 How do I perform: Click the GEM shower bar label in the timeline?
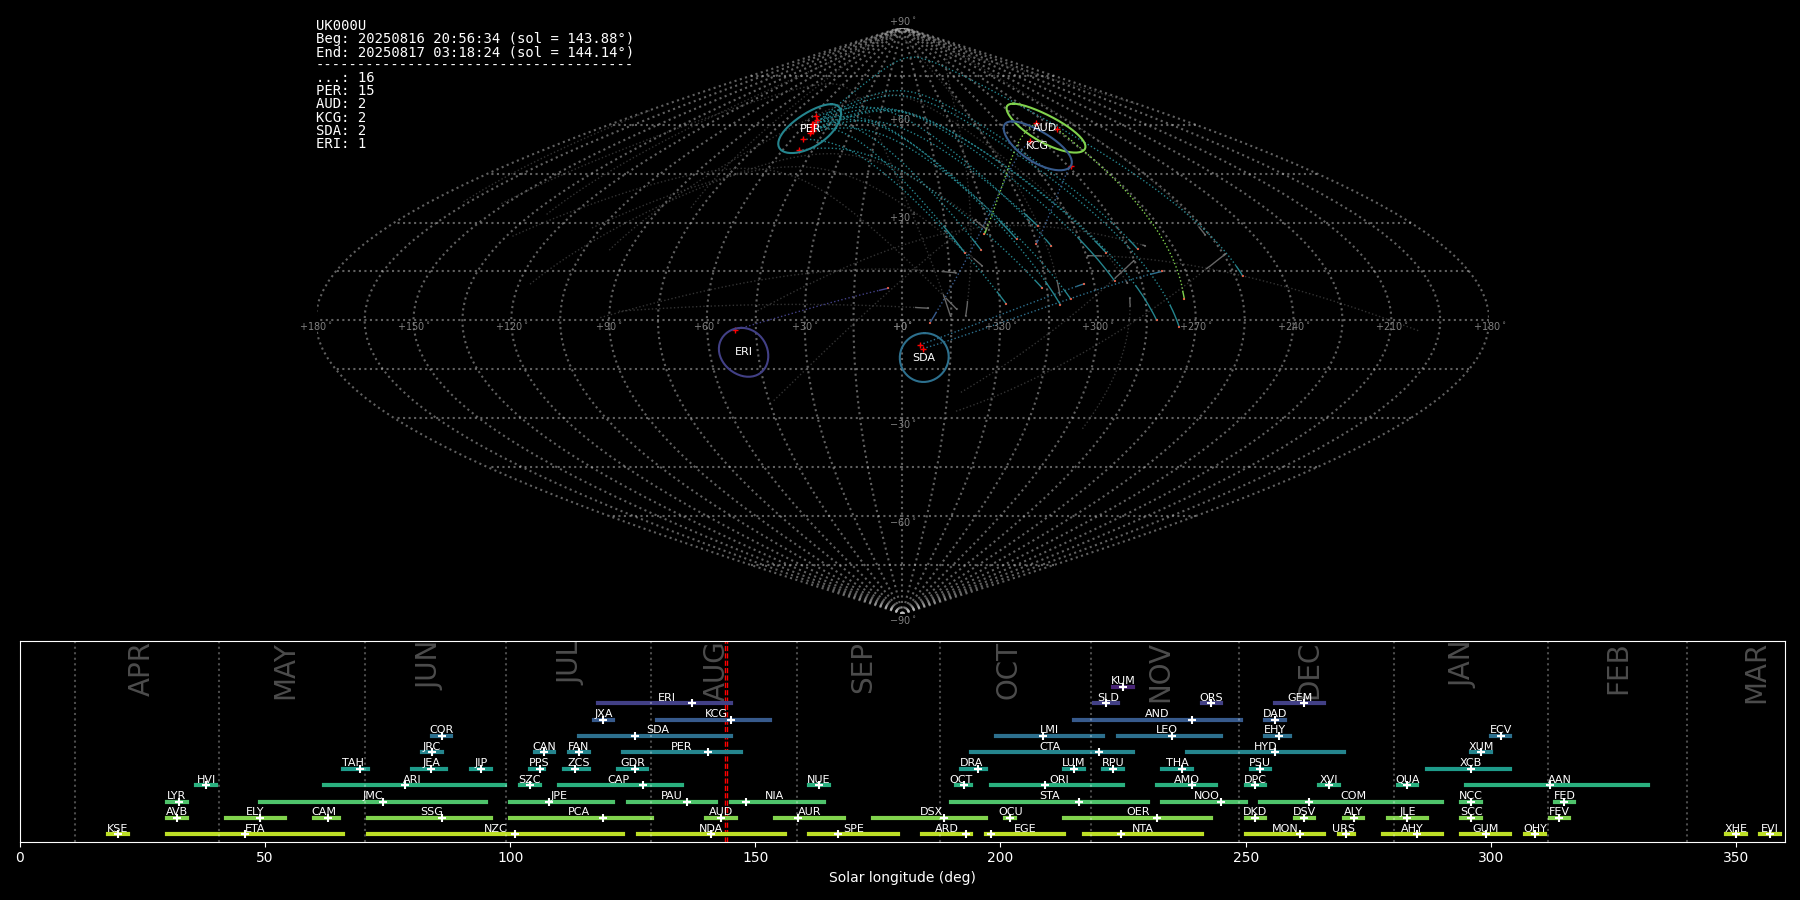[1300, 698]
